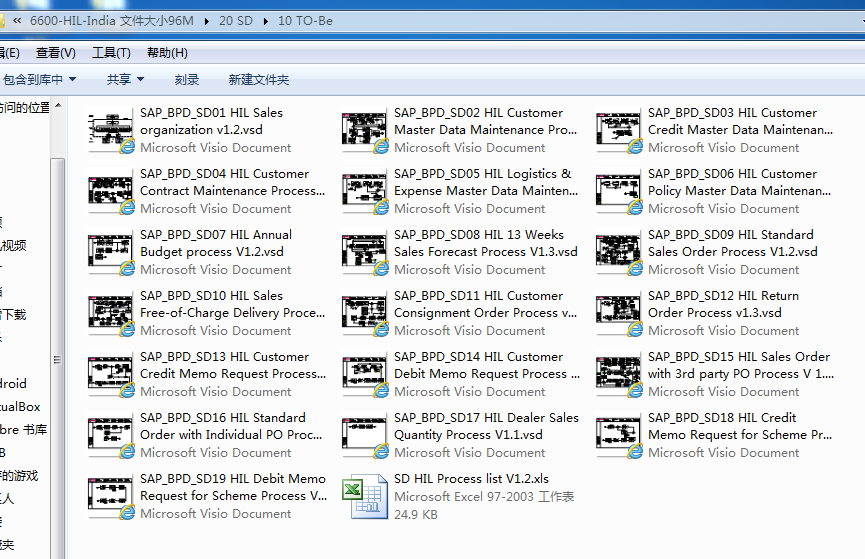Go to 6600-HIL-India folder in address bar
Image resolution: width=865 pixels, height=559 pixels.
(112, 21)
